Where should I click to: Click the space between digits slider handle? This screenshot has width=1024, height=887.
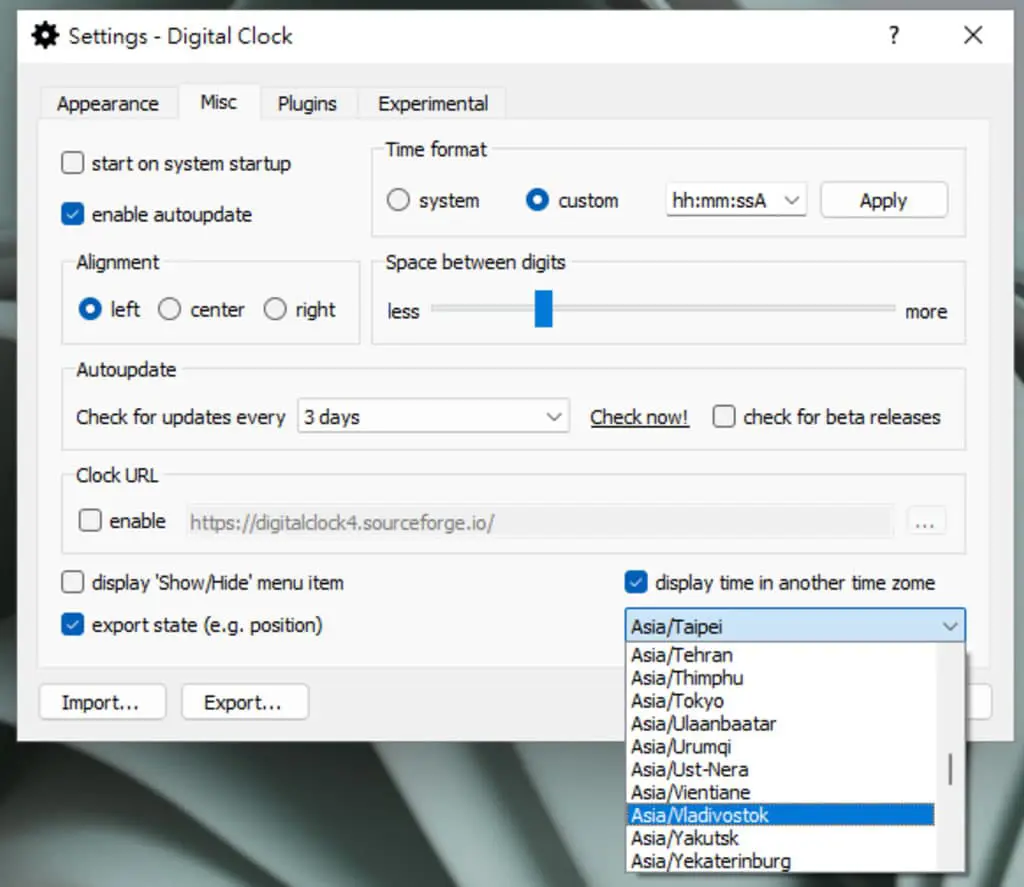coord(543,309)
